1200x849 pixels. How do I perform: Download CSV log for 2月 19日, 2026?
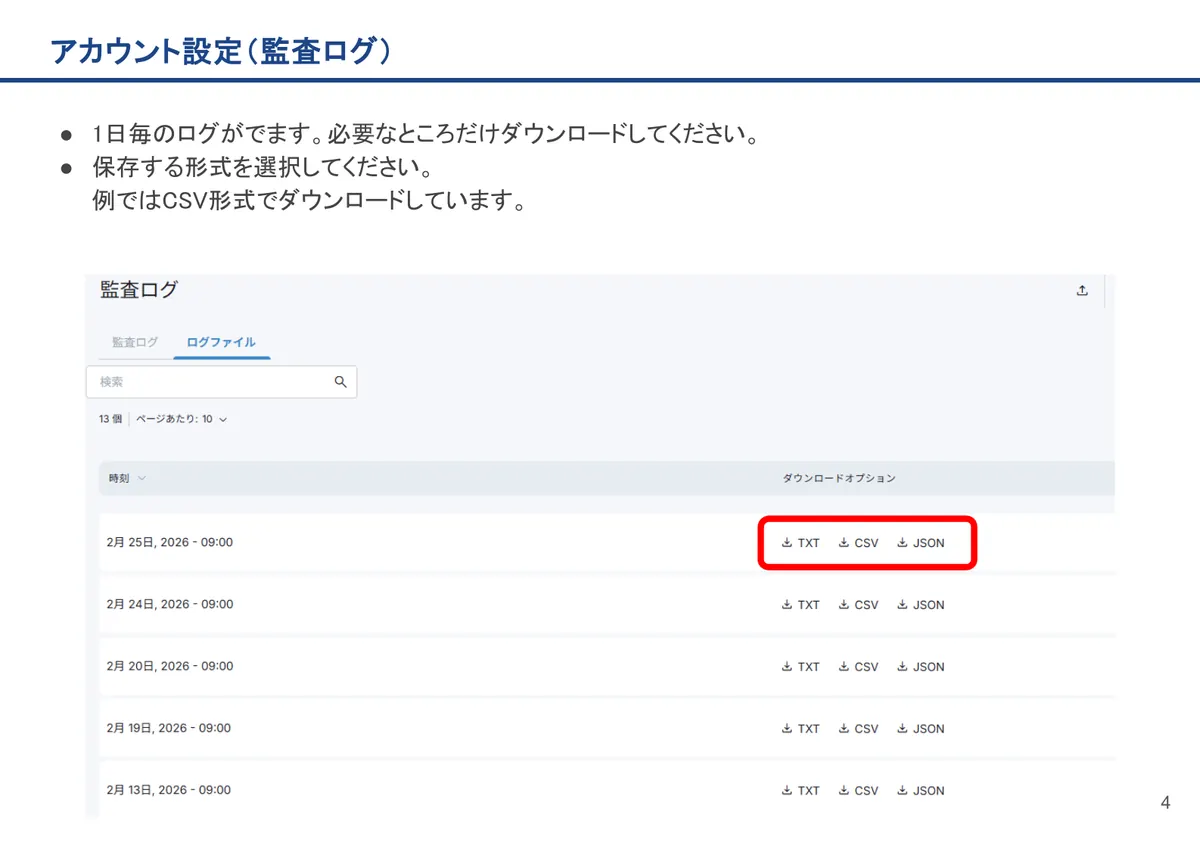point(858,729)
